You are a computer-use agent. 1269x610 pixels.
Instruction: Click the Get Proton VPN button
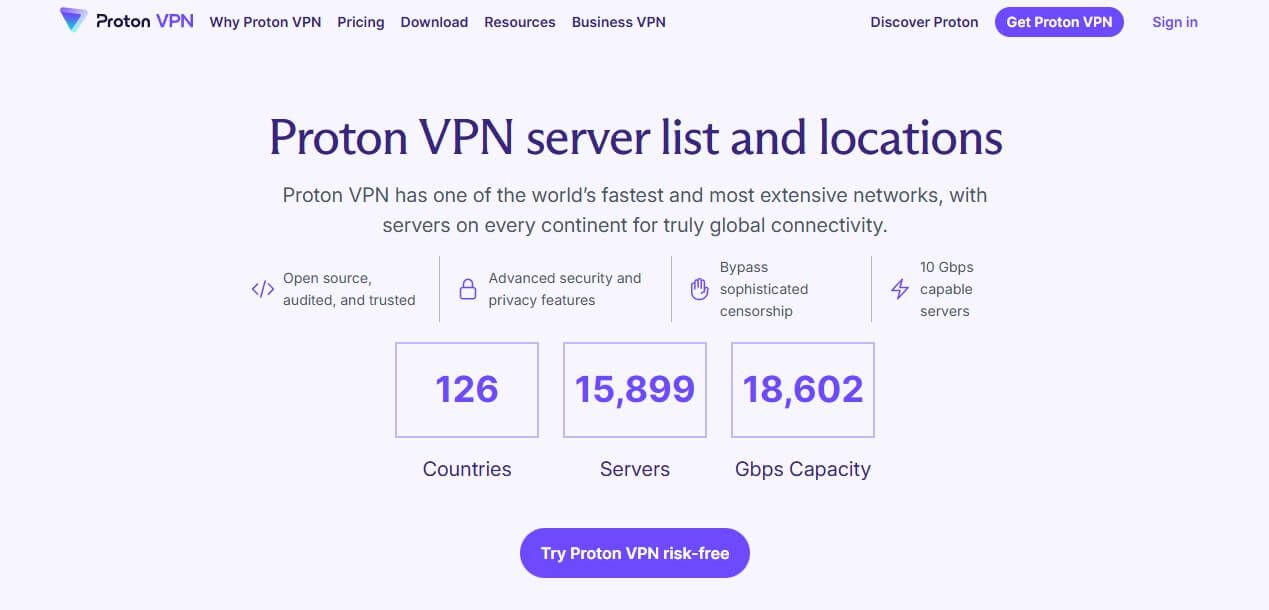[x=1059, y=21]
